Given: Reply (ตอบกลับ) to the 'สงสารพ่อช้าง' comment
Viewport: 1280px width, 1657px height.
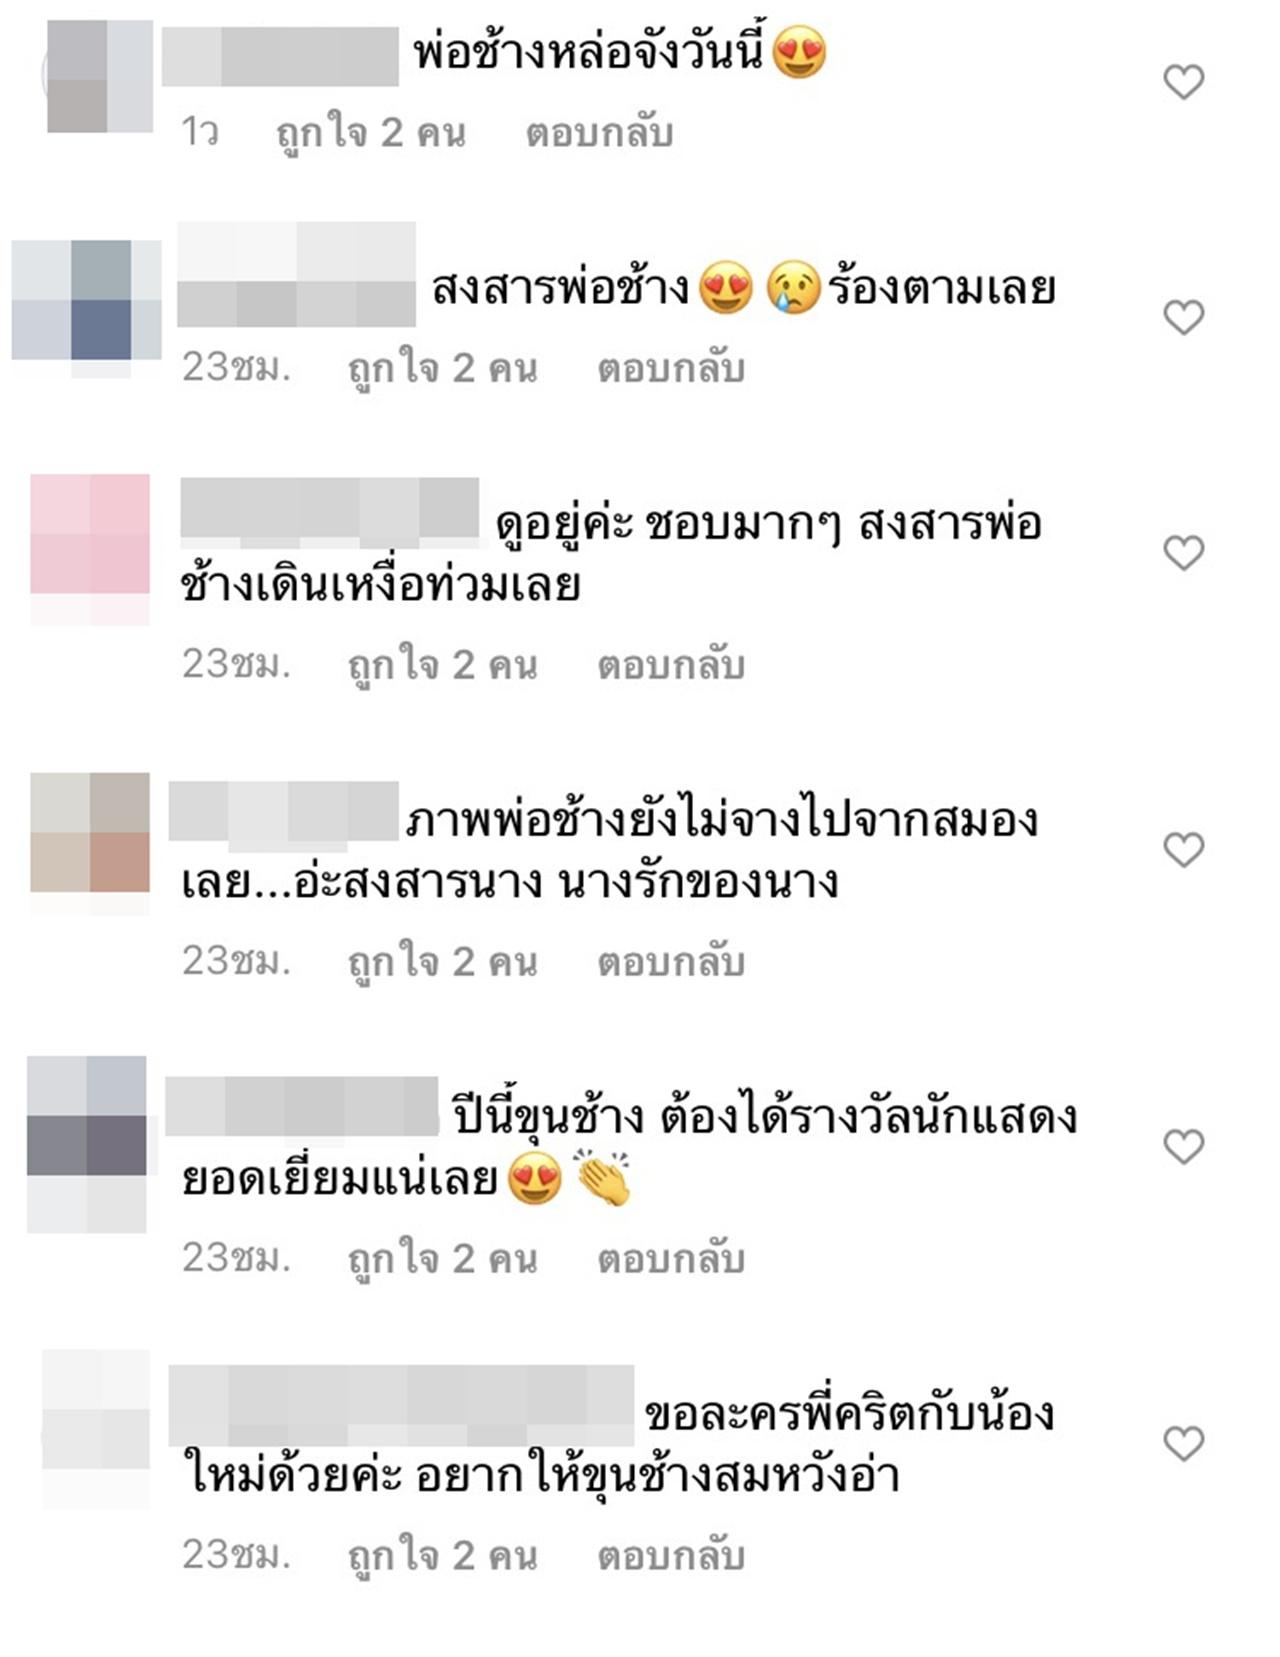Looking at the screenshot, I should click(671, 369).
